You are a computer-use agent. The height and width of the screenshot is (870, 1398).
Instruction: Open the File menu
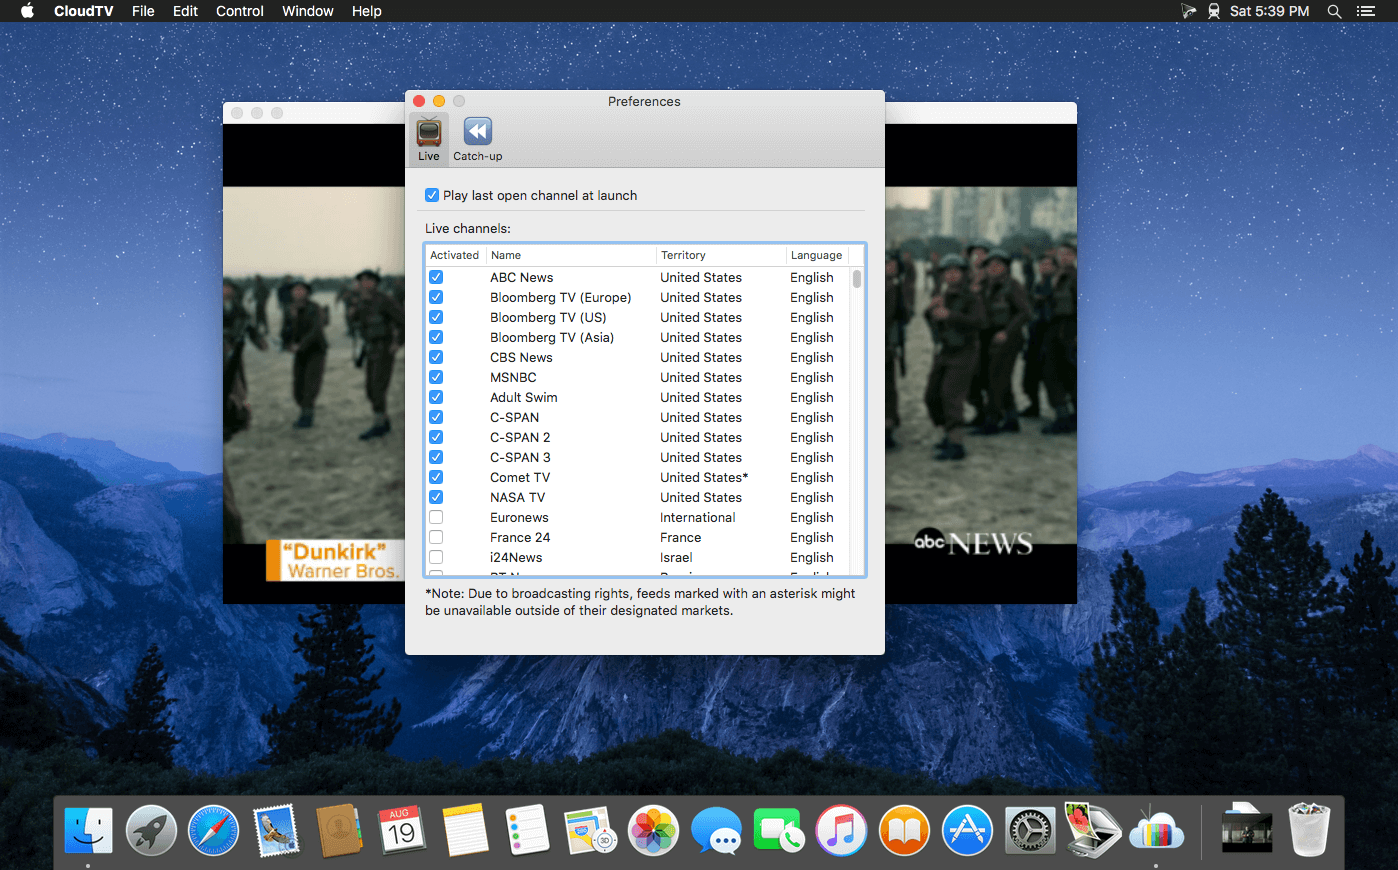(x=143, y=11)
